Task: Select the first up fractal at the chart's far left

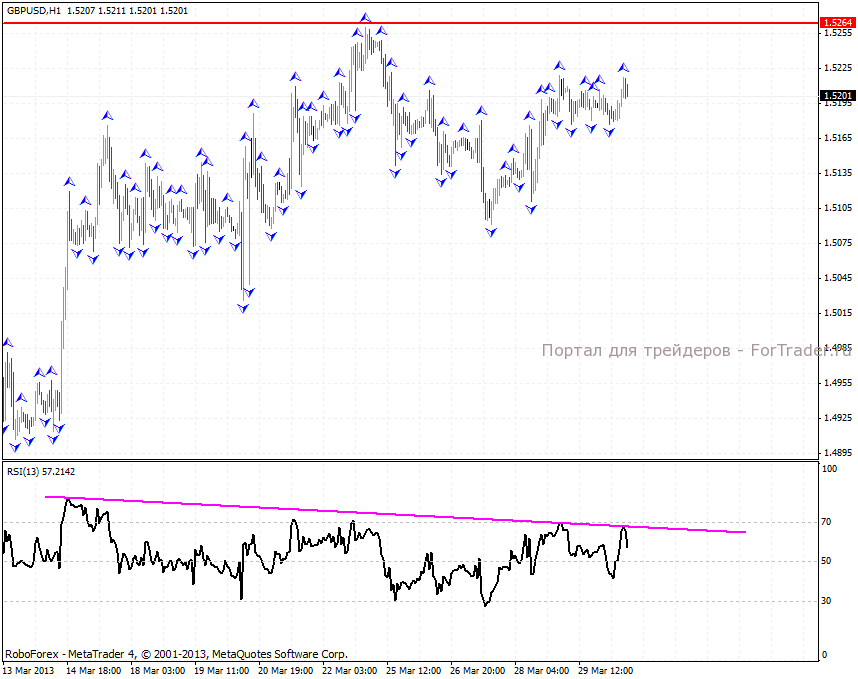Action: pyautogui.click(x=8, y=342)
